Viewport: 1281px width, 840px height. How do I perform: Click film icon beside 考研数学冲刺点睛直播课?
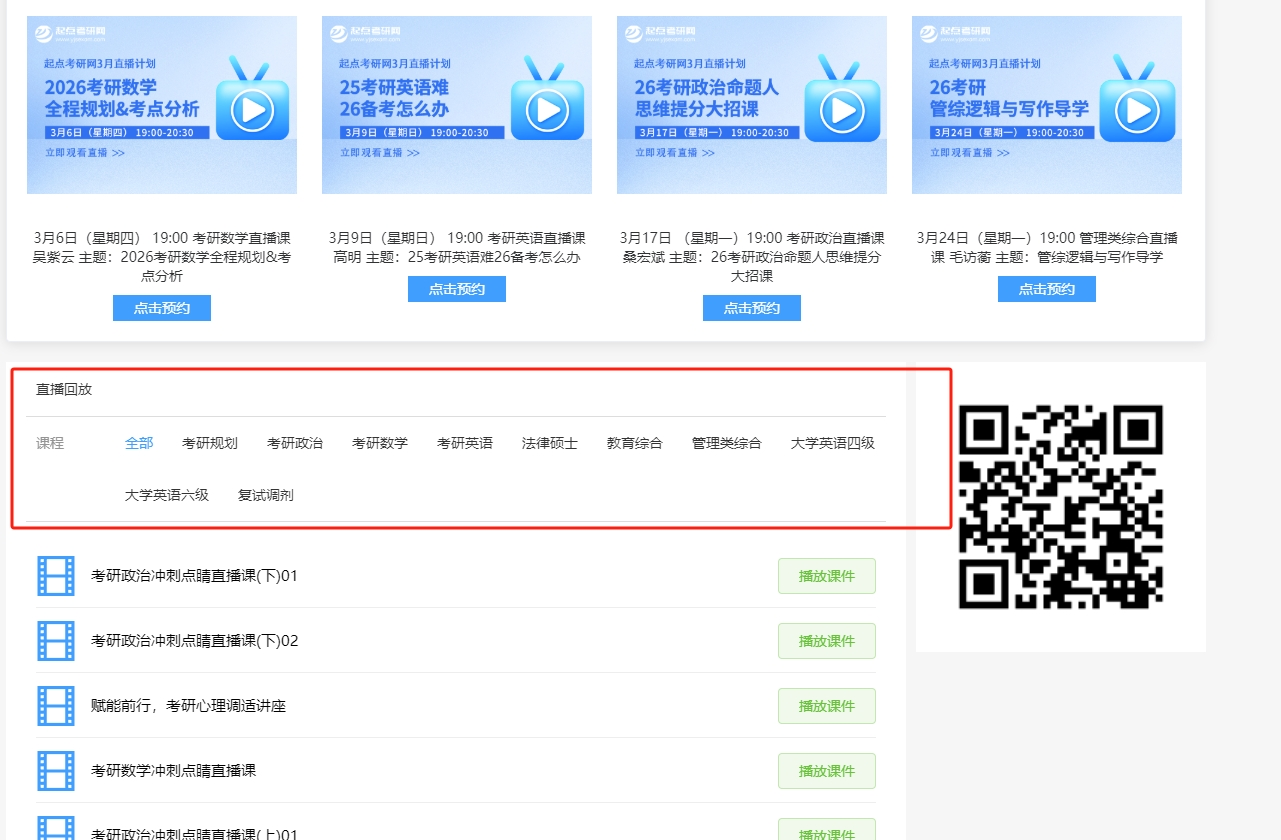56,771
